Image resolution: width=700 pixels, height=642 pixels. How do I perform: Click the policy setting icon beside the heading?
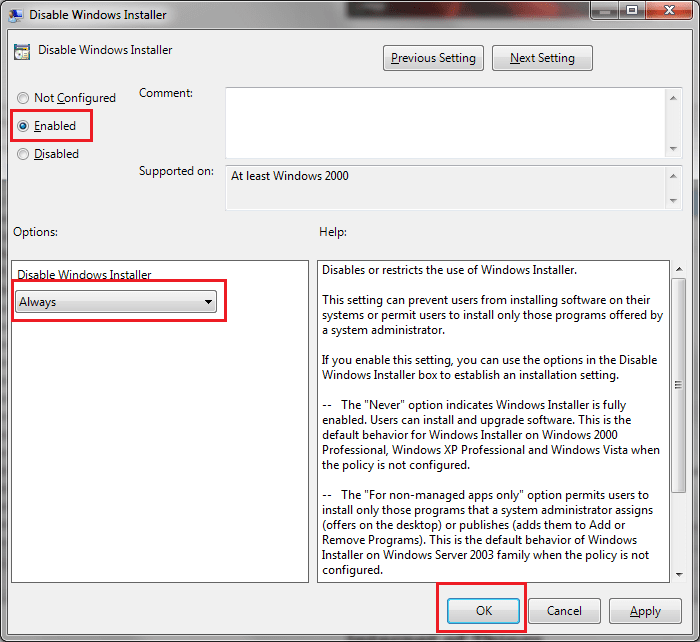[x=22, y=52]
